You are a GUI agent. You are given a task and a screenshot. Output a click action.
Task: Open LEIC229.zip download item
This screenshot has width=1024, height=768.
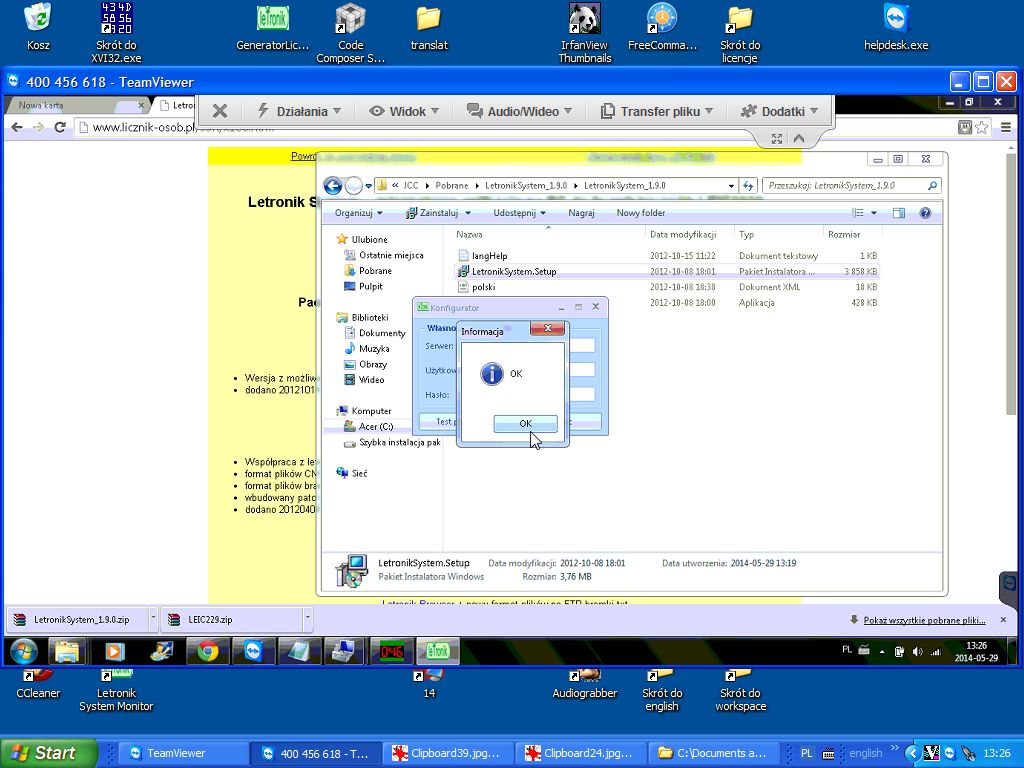tap(232, 620)
